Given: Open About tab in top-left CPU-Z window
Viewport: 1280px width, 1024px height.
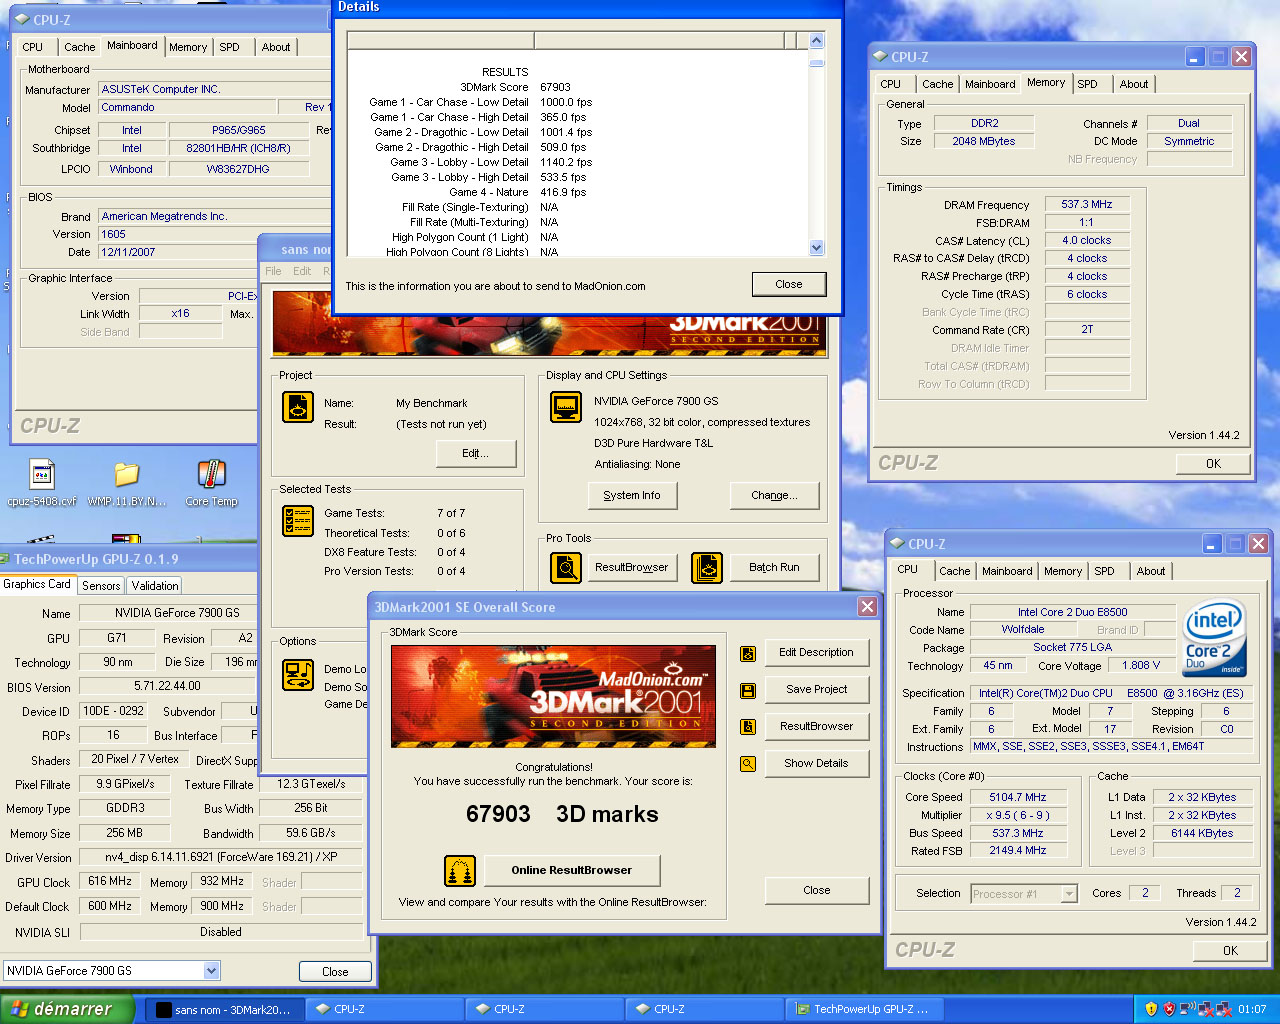Looking at the screenshot, I should [276, 47].
